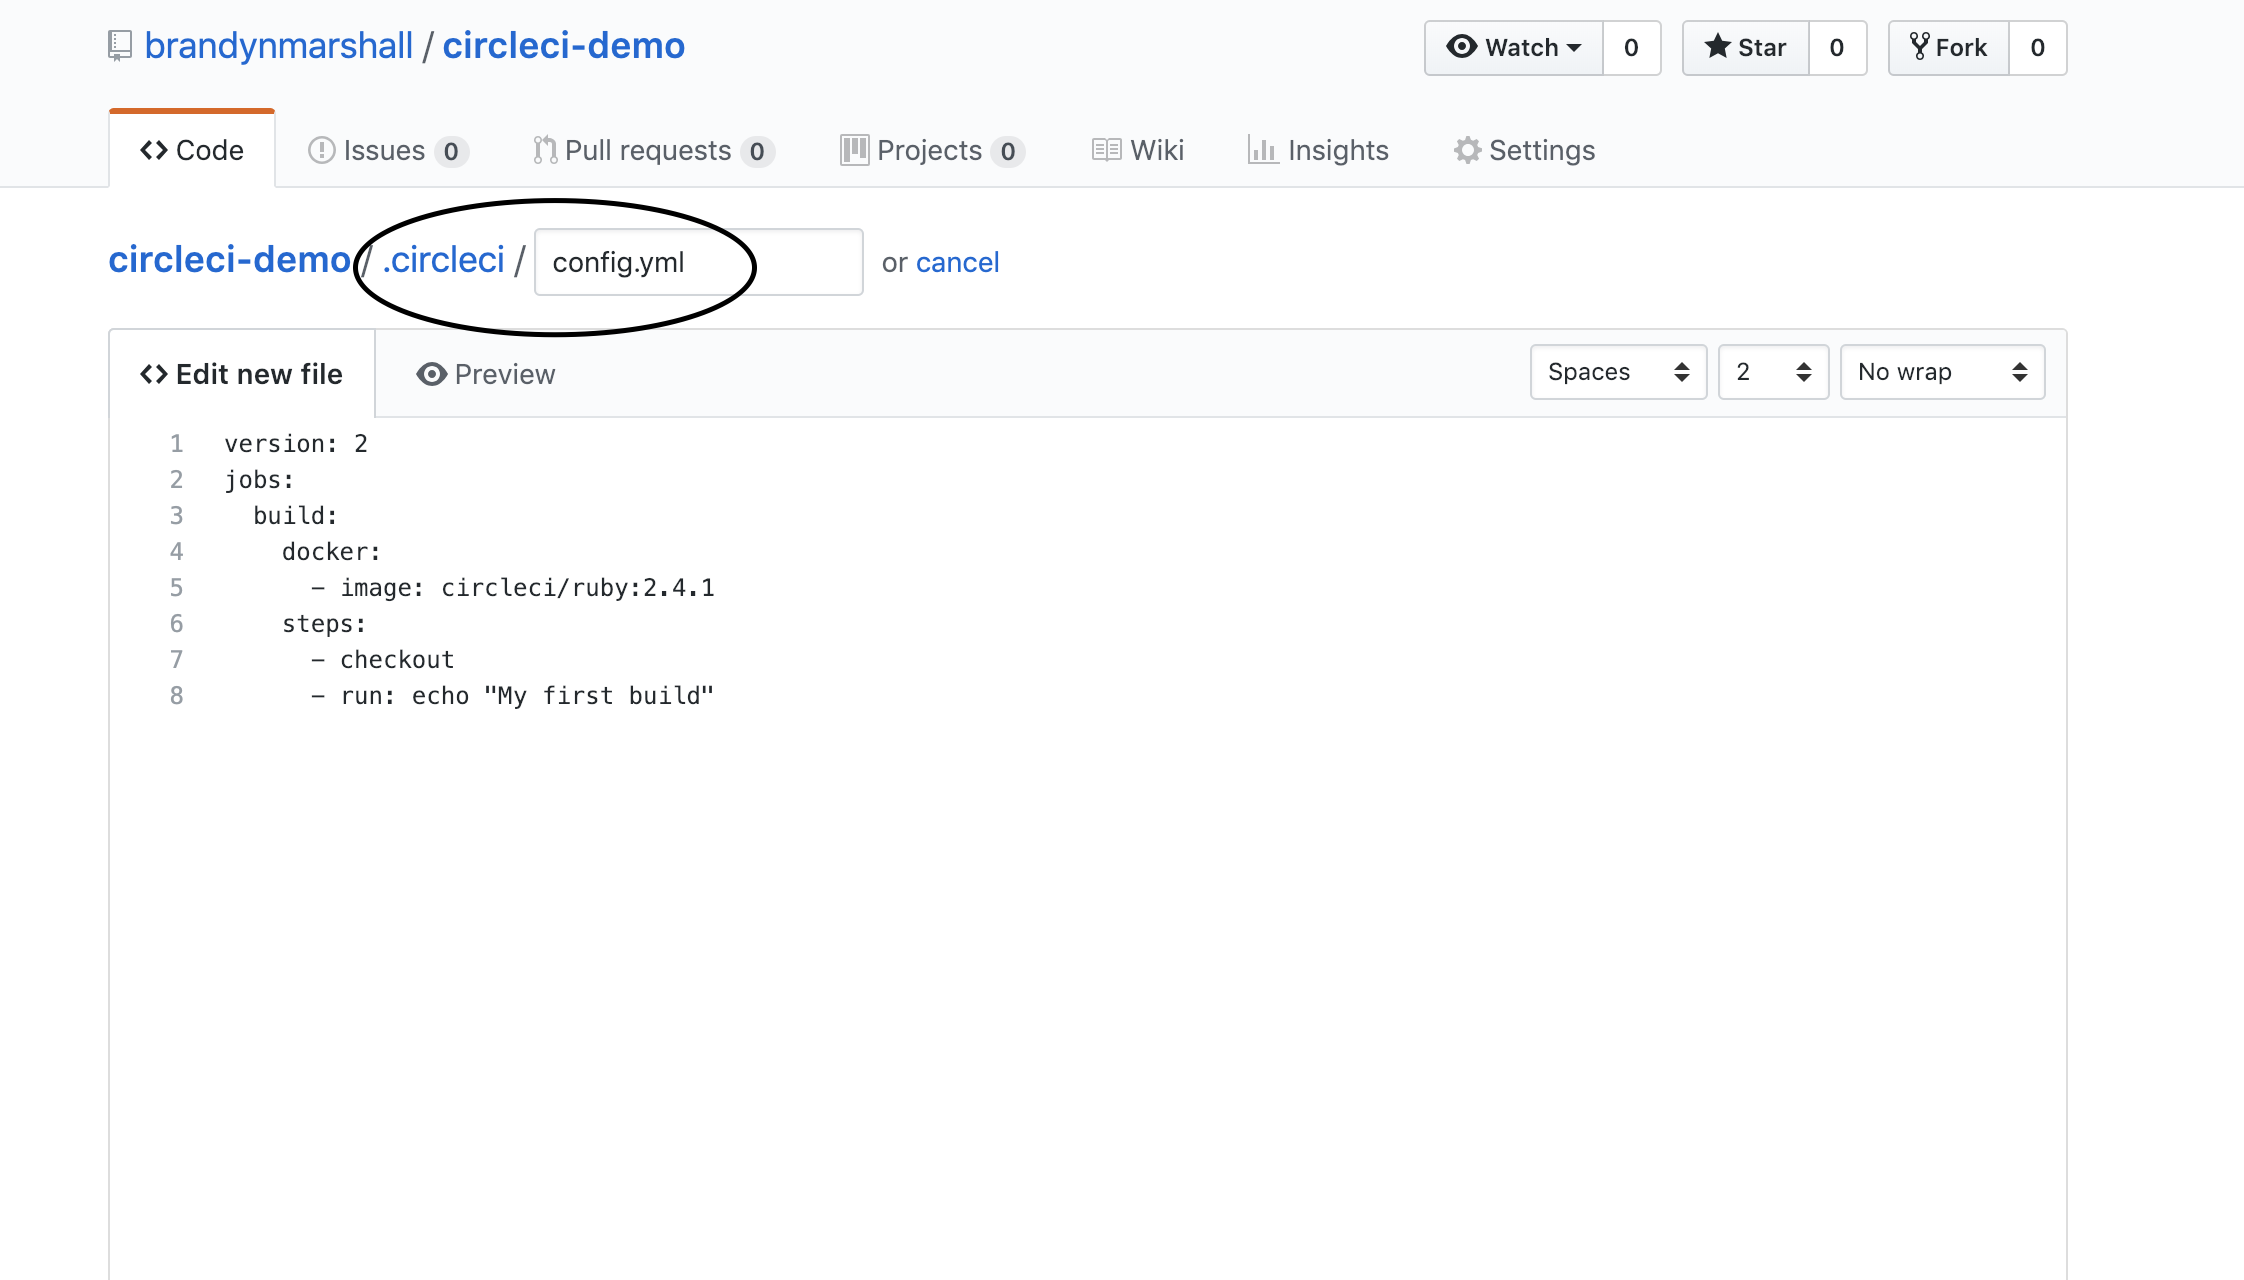
Task: Click the fork icon on Fork button
Action: (x=1920, y=46)
